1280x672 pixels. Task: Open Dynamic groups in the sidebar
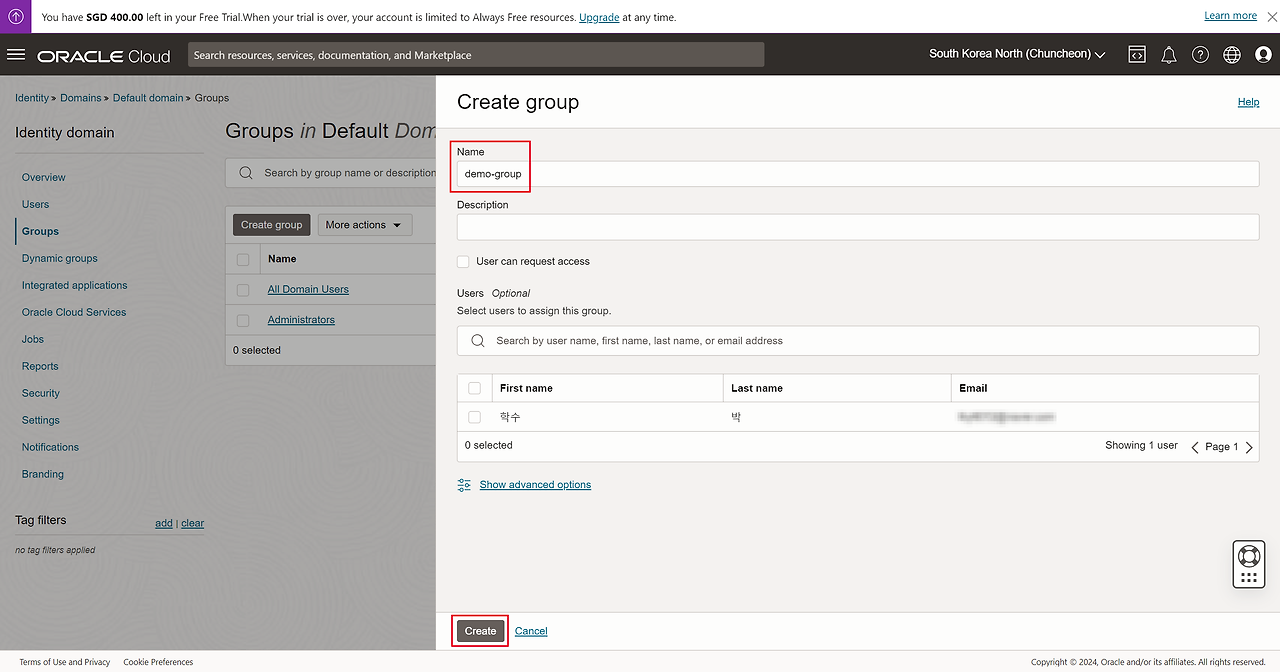click(60, 258)
